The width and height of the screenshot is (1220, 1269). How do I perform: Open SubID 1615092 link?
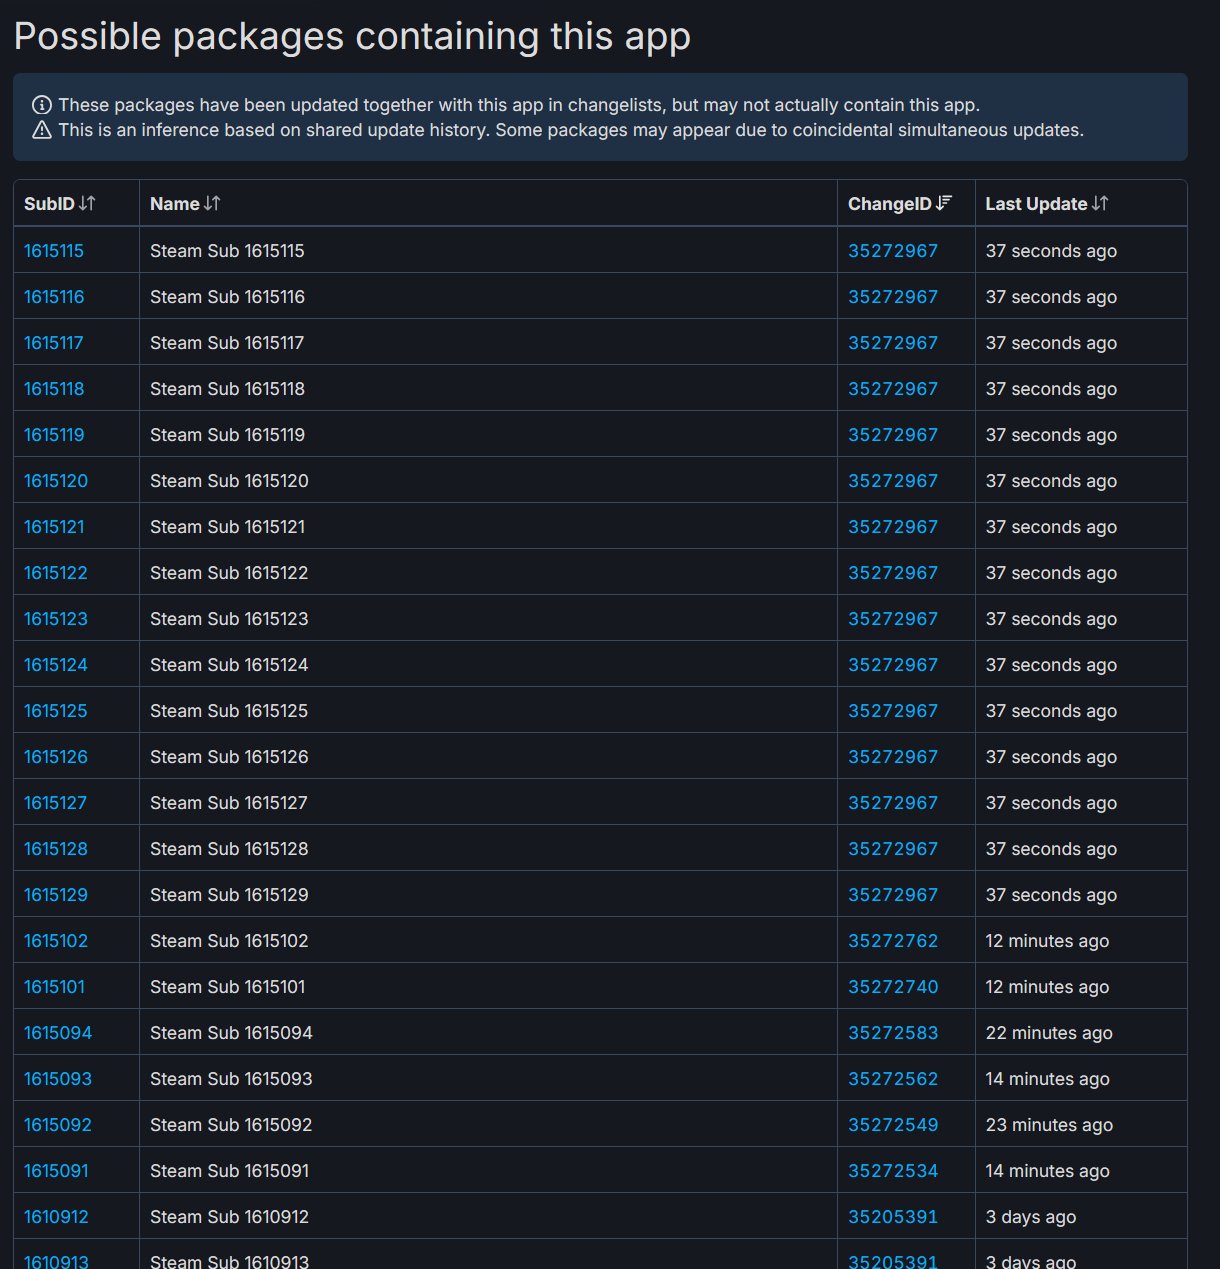coord(58,1125)
